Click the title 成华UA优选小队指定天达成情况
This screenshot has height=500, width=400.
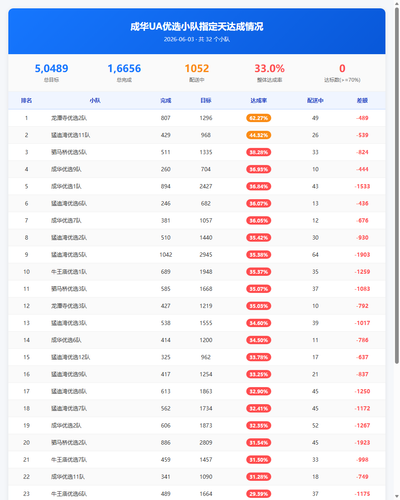pos(197,27)
